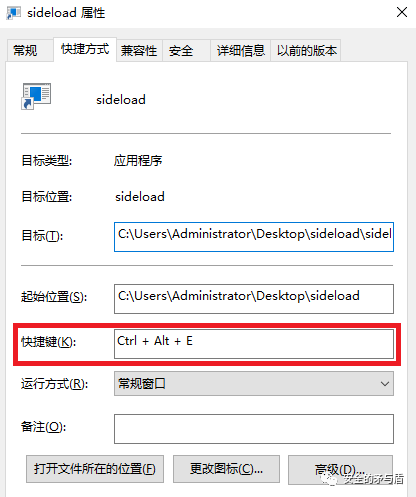Screen dimensions: 416x497
Task: Click the 起始位置(S) input field
Action: tap(254, 299)
